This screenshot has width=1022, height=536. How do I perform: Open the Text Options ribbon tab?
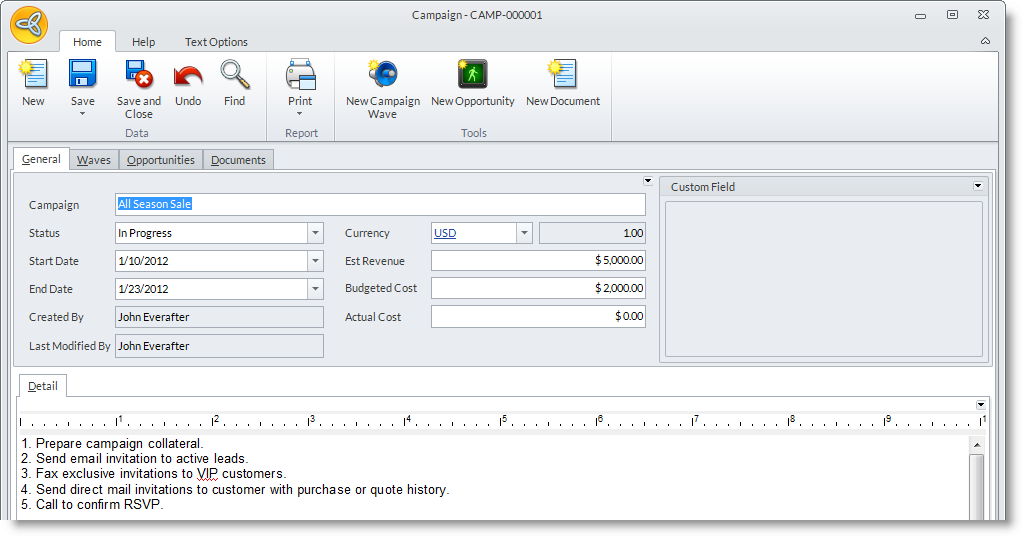pos(216,42)
